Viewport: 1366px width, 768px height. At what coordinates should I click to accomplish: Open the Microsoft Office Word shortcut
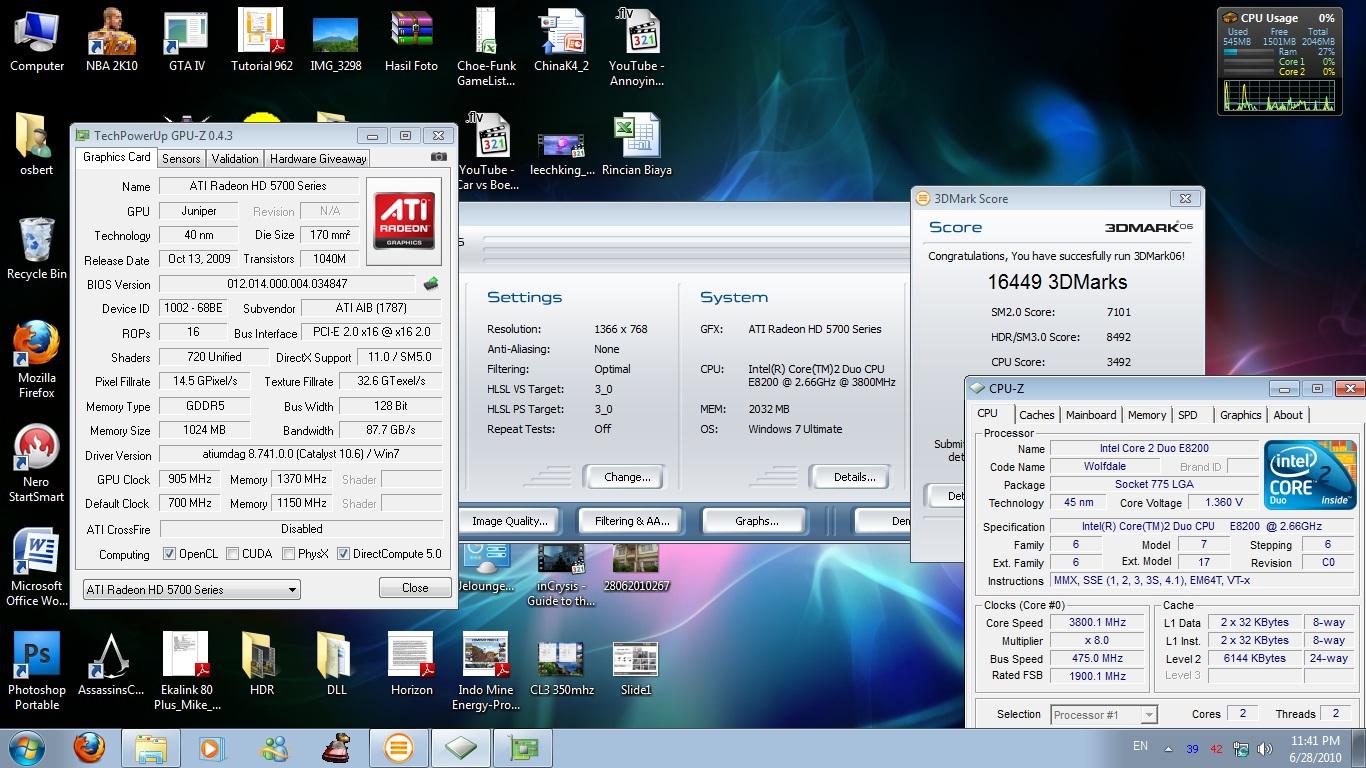point(37,567)
